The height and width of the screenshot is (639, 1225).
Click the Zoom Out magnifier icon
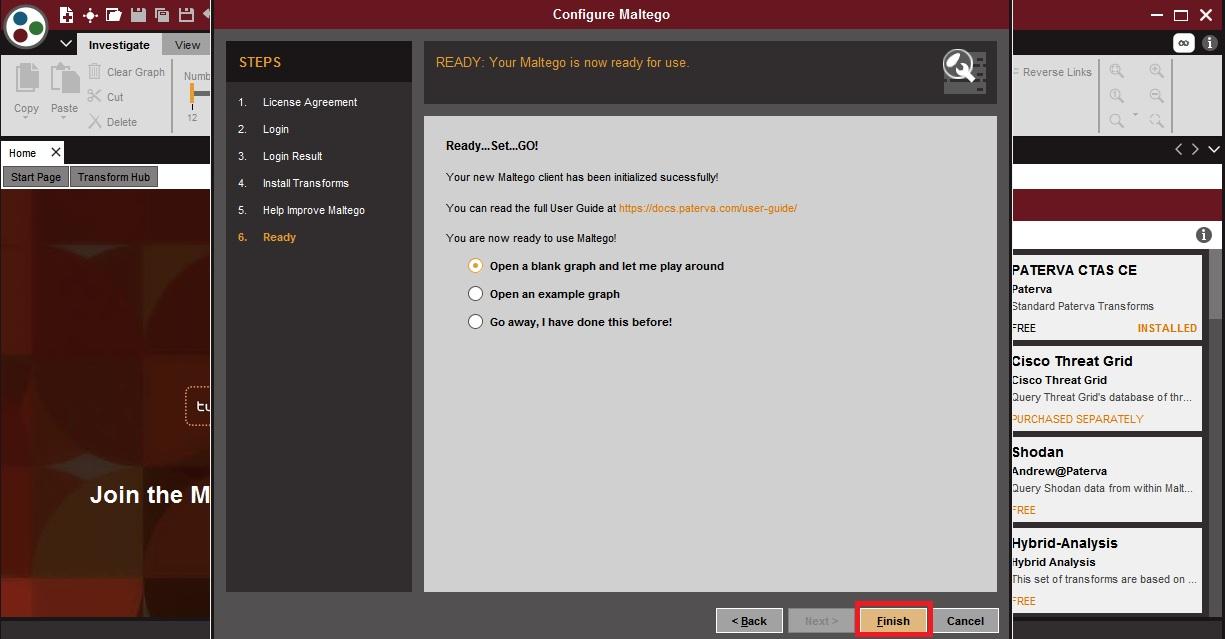[x=1156, y=96]
